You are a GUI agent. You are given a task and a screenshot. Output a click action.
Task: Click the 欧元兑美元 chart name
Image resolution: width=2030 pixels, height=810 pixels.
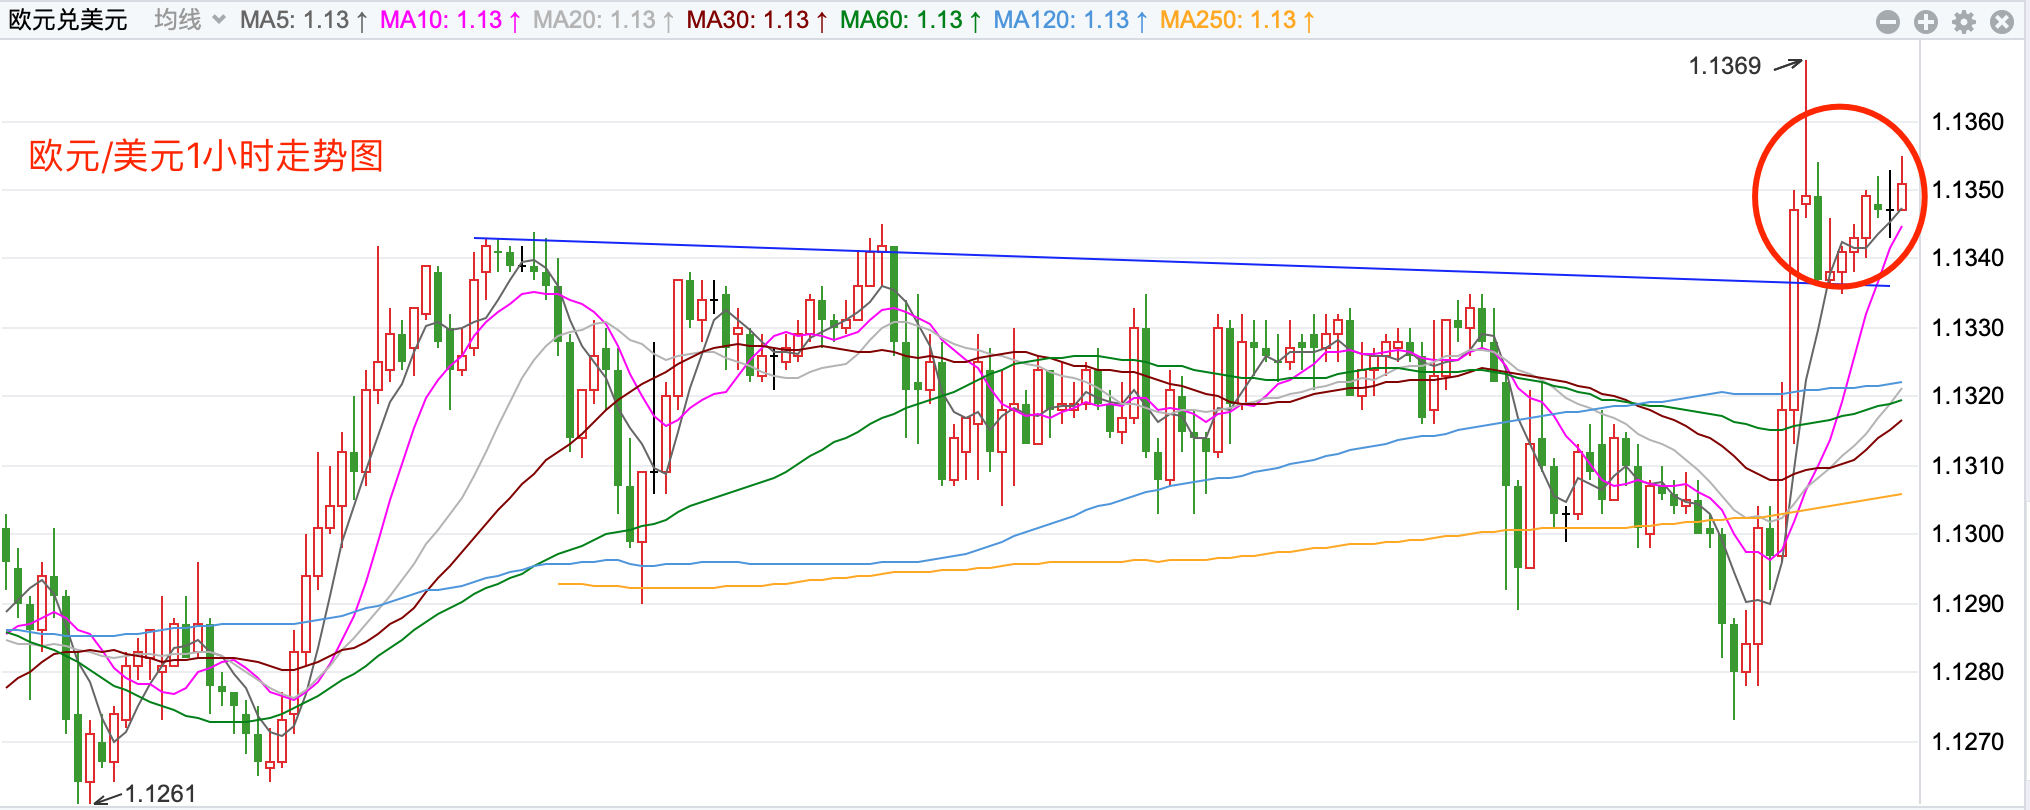68,20
